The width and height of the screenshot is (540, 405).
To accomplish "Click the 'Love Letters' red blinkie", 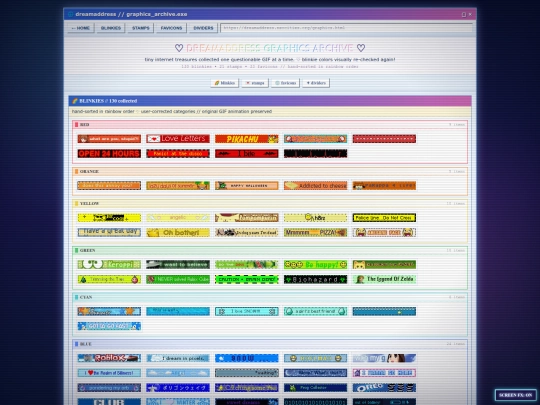I will [178, 139].
